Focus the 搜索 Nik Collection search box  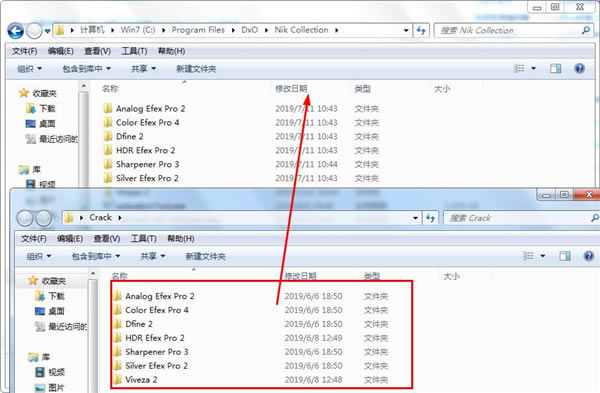pos(514,30)
